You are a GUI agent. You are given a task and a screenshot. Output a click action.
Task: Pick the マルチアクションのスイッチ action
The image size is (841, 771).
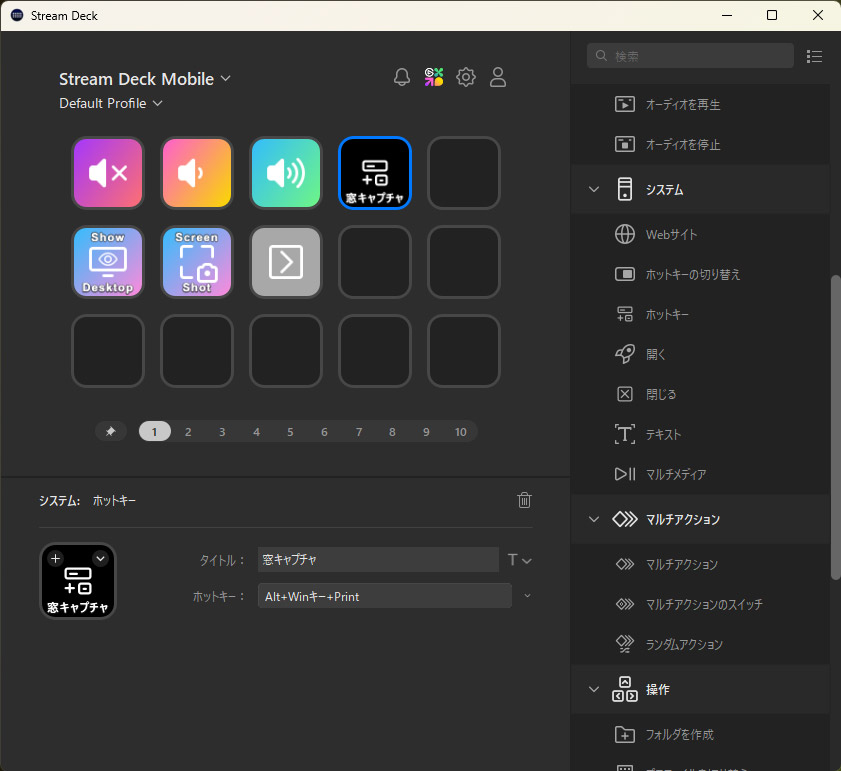[x=700, y=604]
